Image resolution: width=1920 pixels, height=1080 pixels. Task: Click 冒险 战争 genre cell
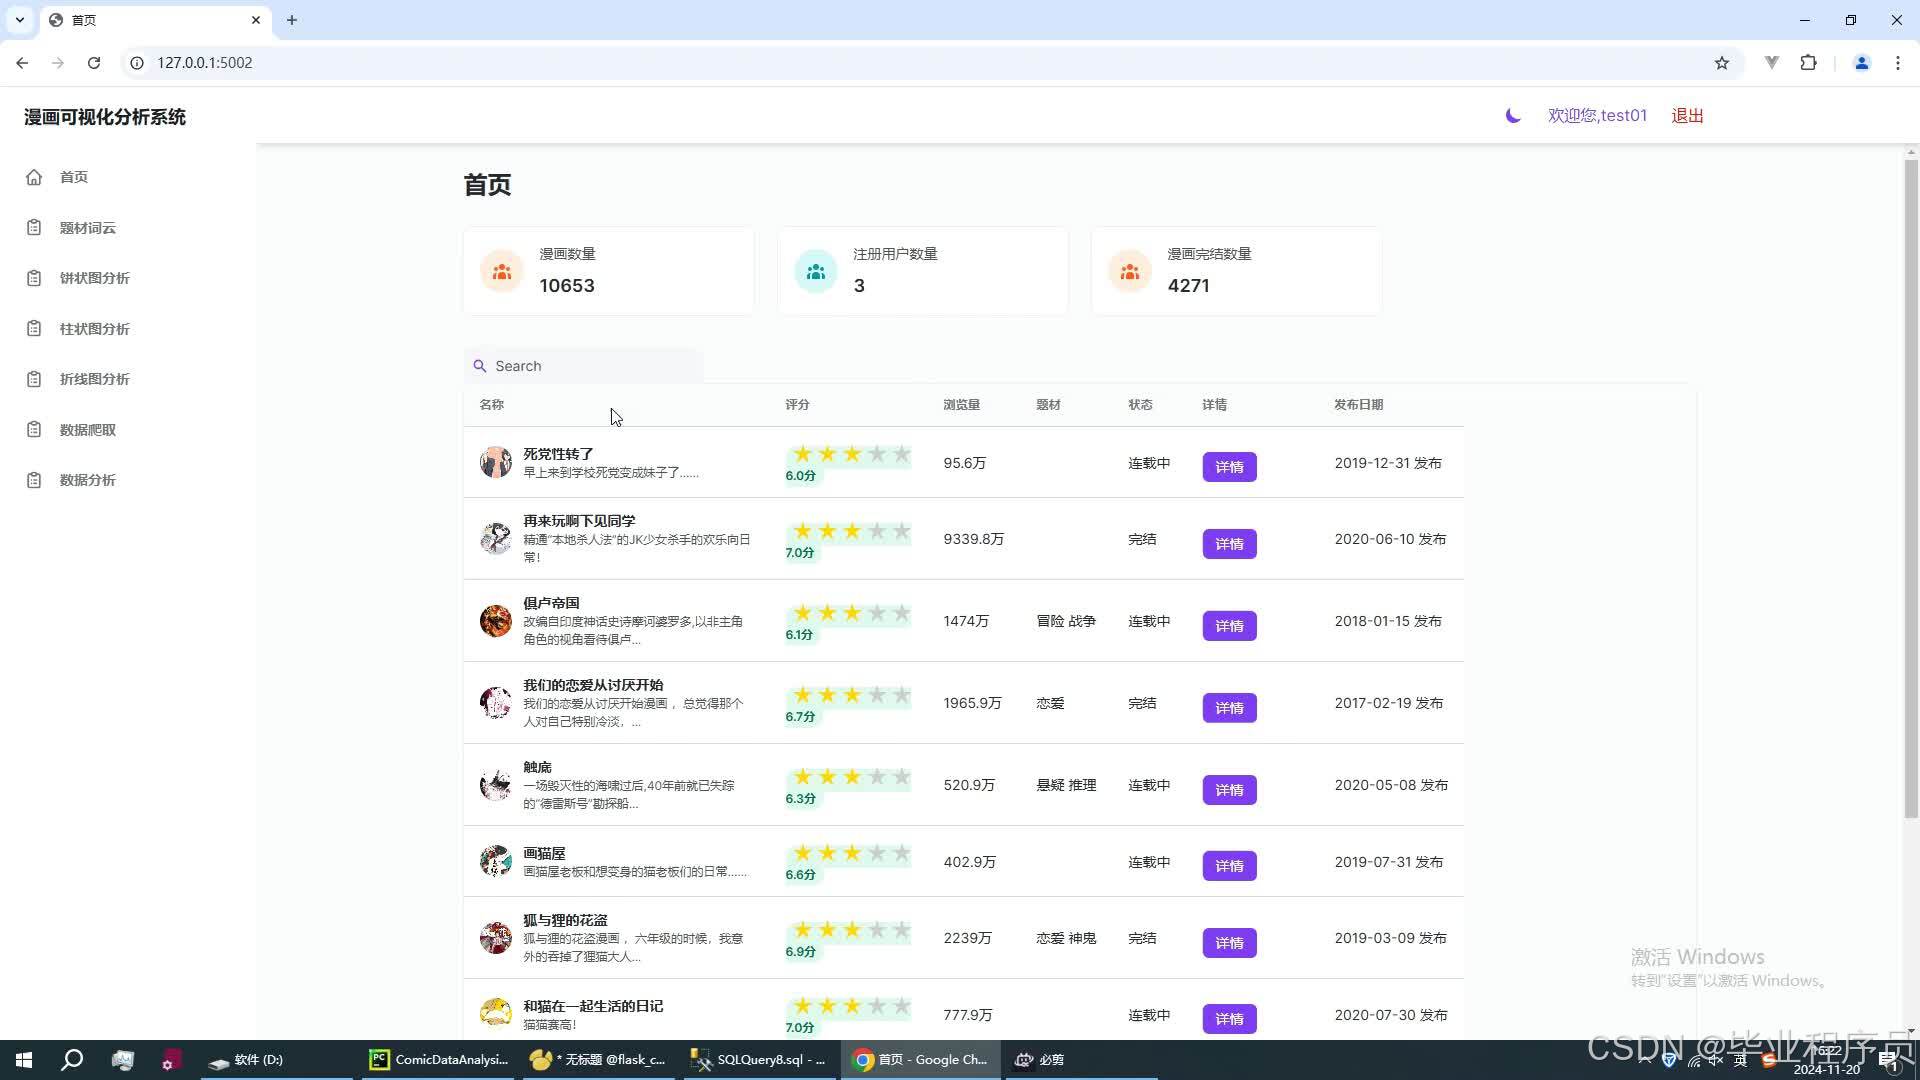click(x=1066, y=621)
